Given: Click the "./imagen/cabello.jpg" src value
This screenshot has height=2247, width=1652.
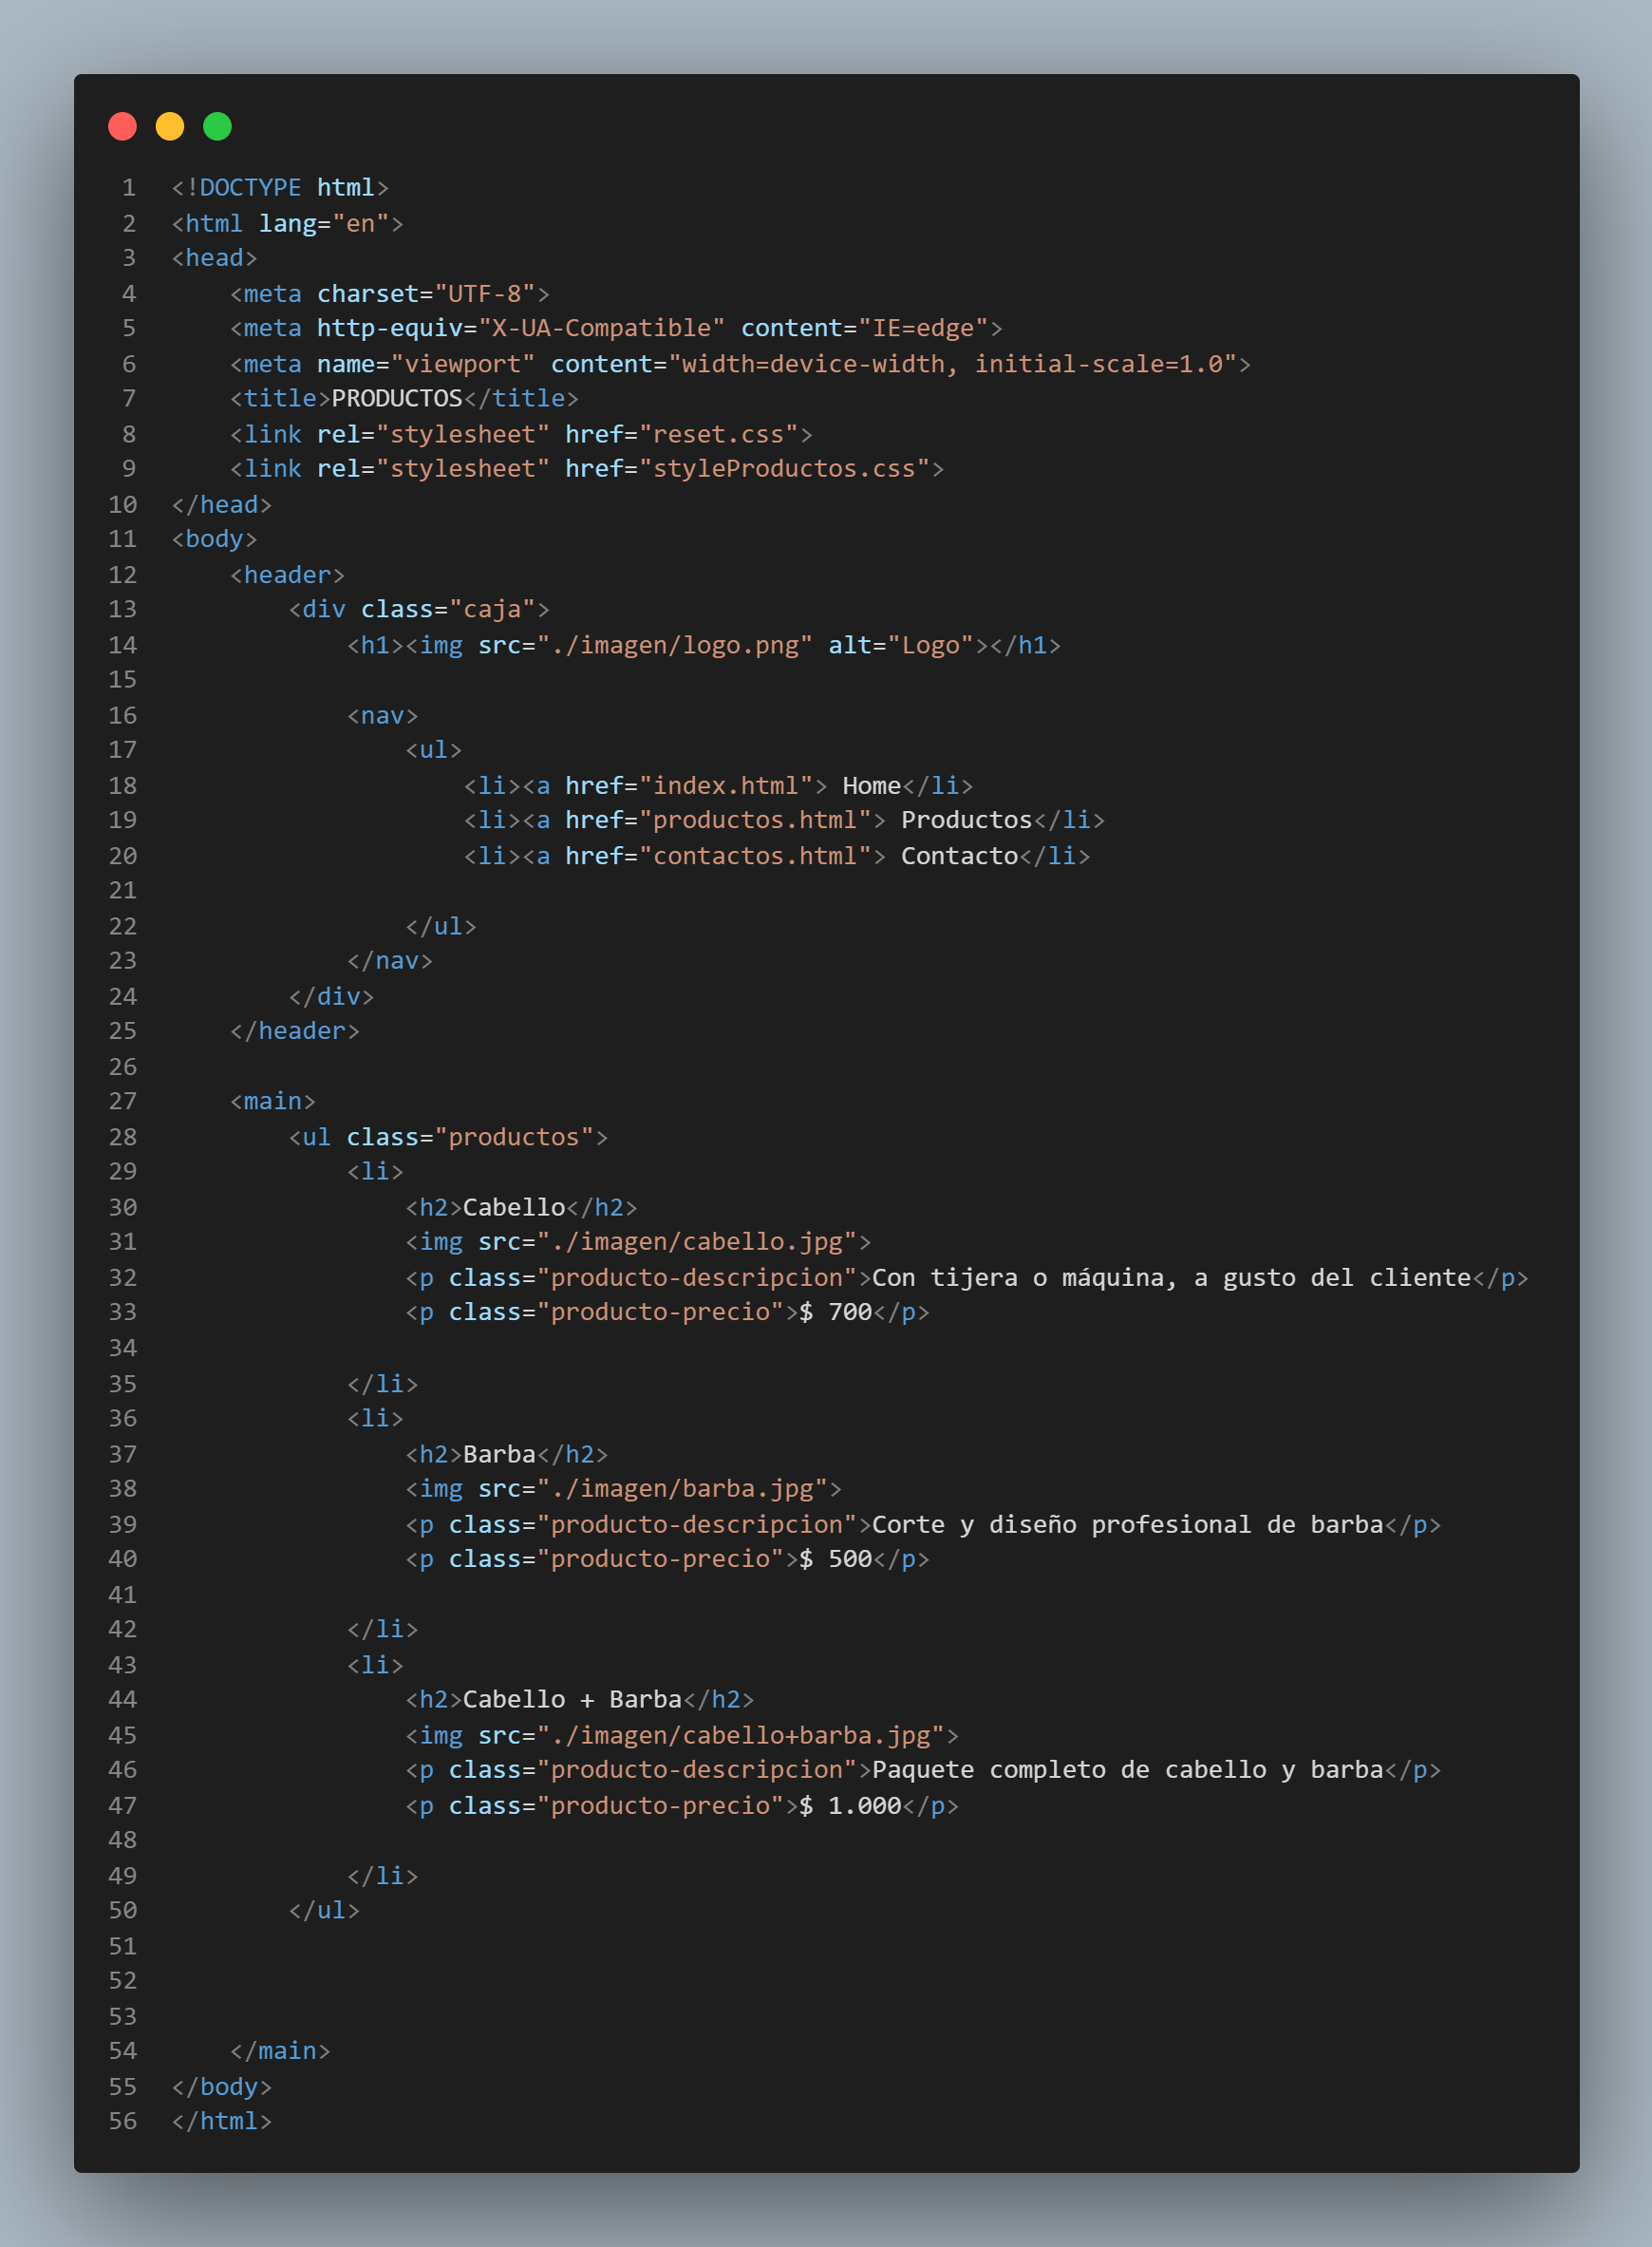Looking at the screenshot, I should point(697,1242).
